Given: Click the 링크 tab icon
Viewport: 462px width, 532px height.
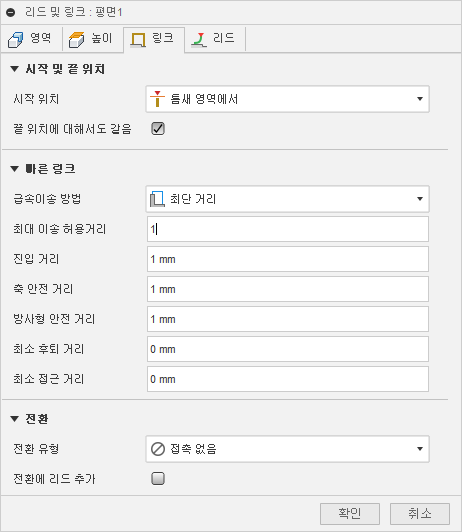Looking at the screenshot, I should coord(138,40).
